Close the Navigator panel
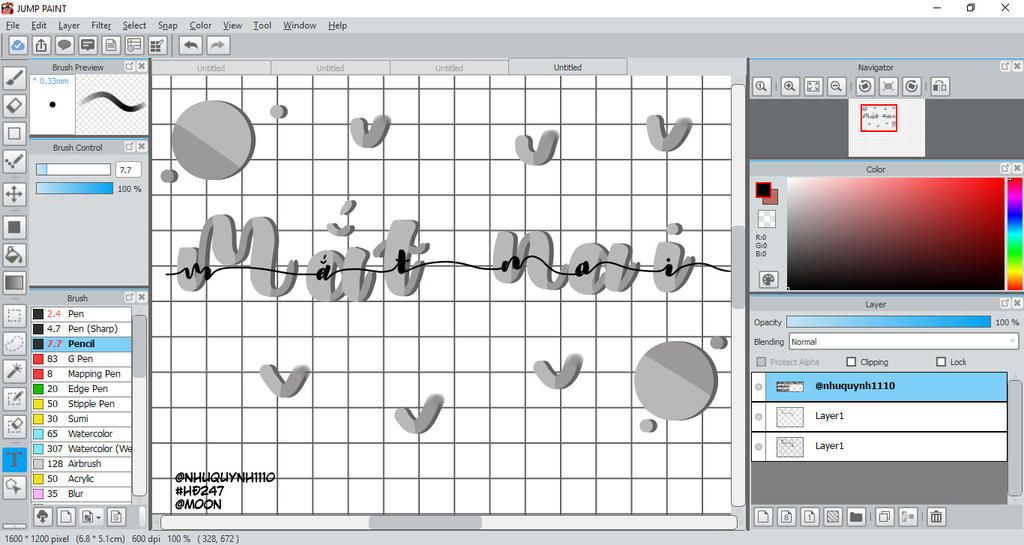Viewport: 1024px width, 545px height. pyautogui.click(x=1016, y=67)
